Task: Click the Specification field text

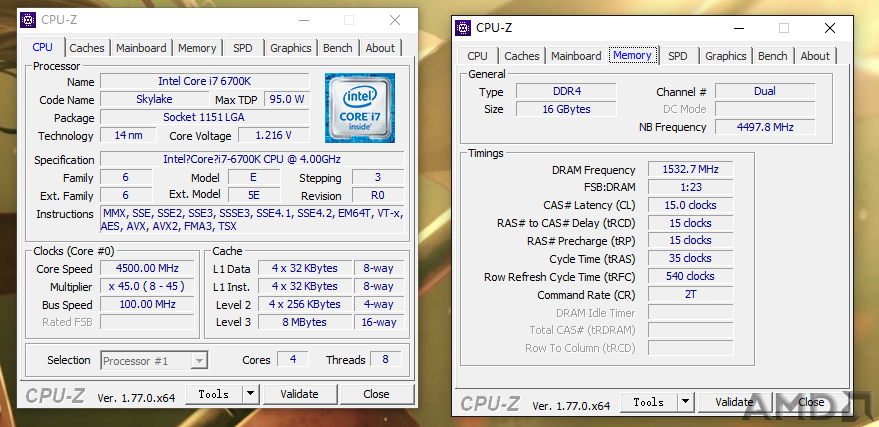Action: pyautogui.click(x=252, y=159)
